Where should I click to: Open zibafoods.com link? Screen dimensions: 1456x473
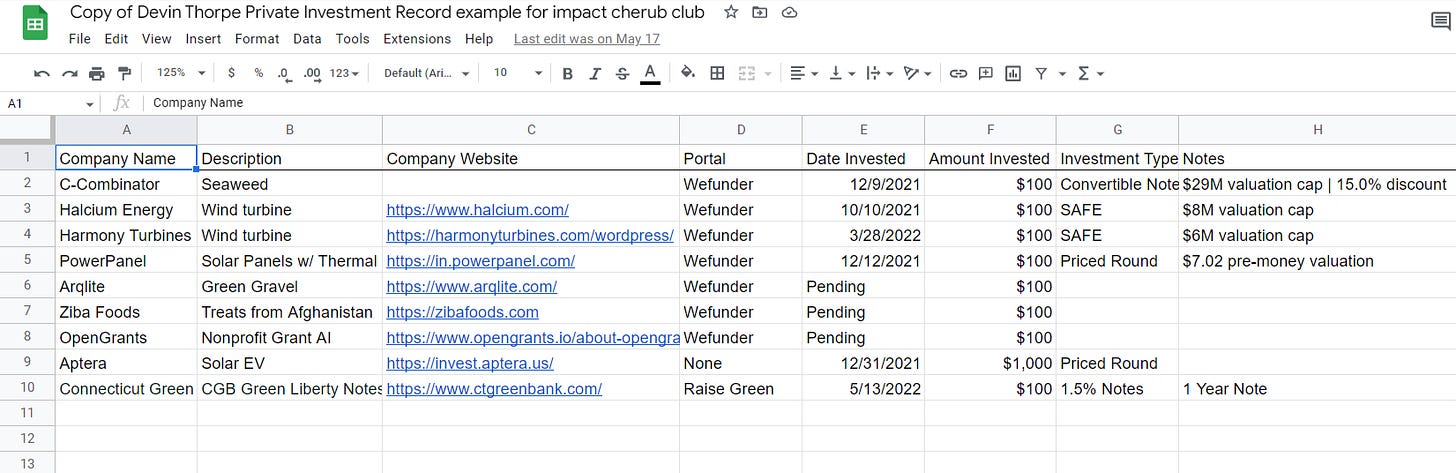462,312
